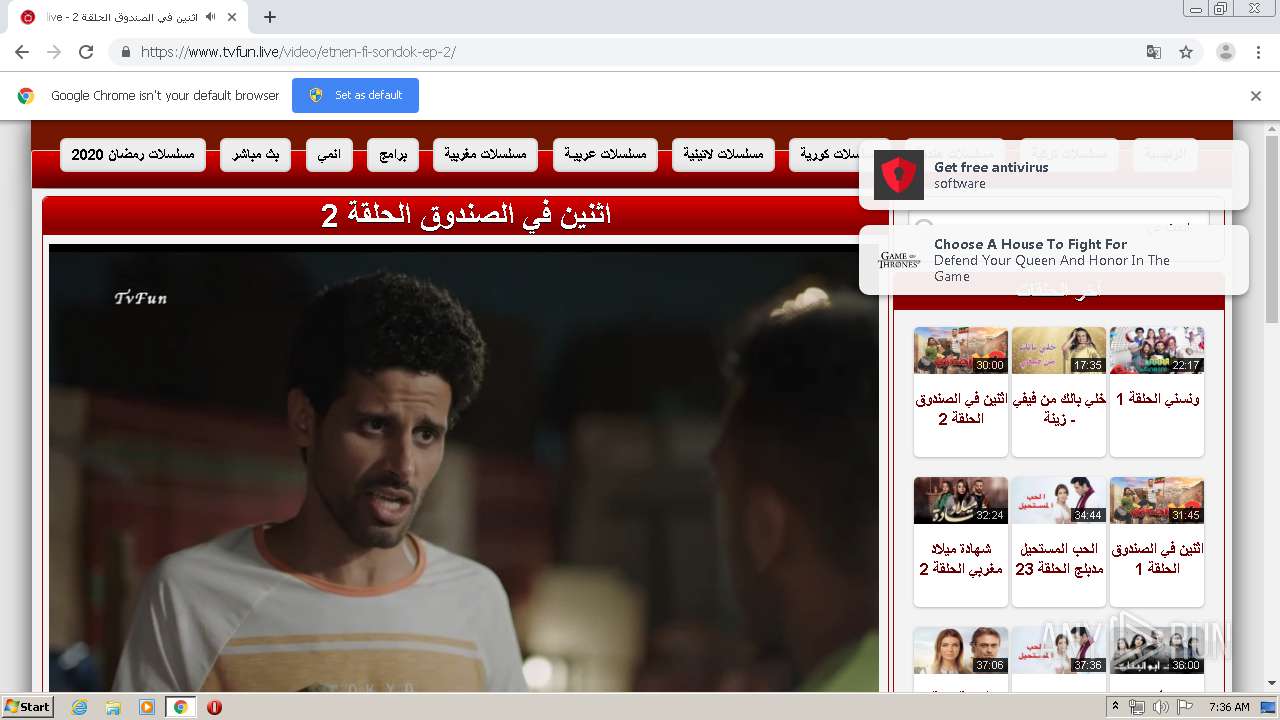Open the 22:17 ونسني الحلقة 1 thumbnail
This screenshot has height=720, width=1280.
1157,350
